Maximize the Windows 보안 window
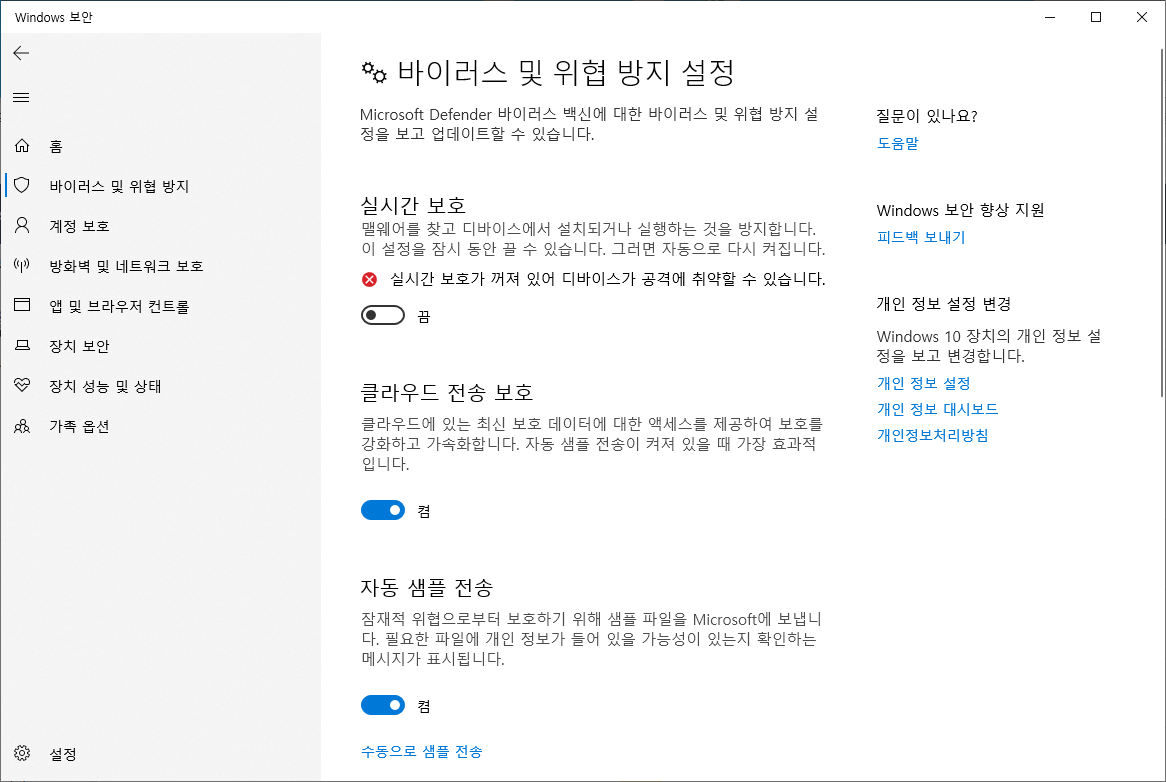The height and width of the screenshot is (782, 1166). 1096,17
